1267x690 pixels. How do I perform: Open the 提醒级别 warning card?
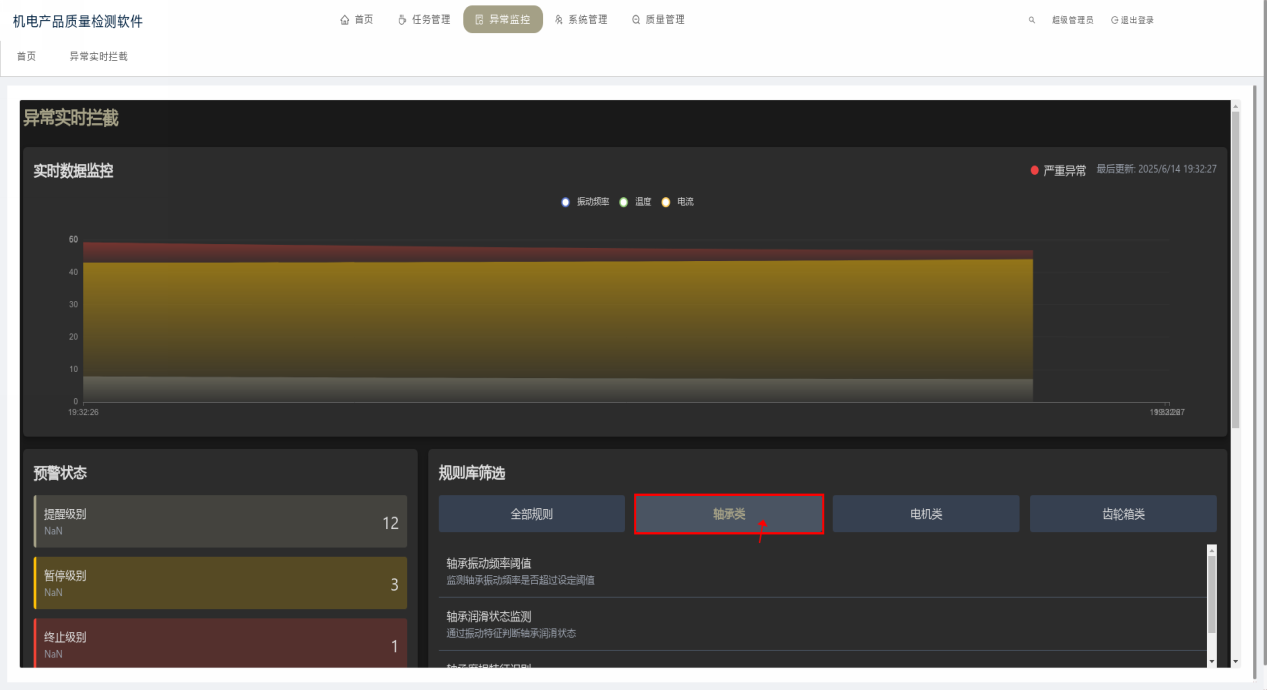[x=220, y=521]
